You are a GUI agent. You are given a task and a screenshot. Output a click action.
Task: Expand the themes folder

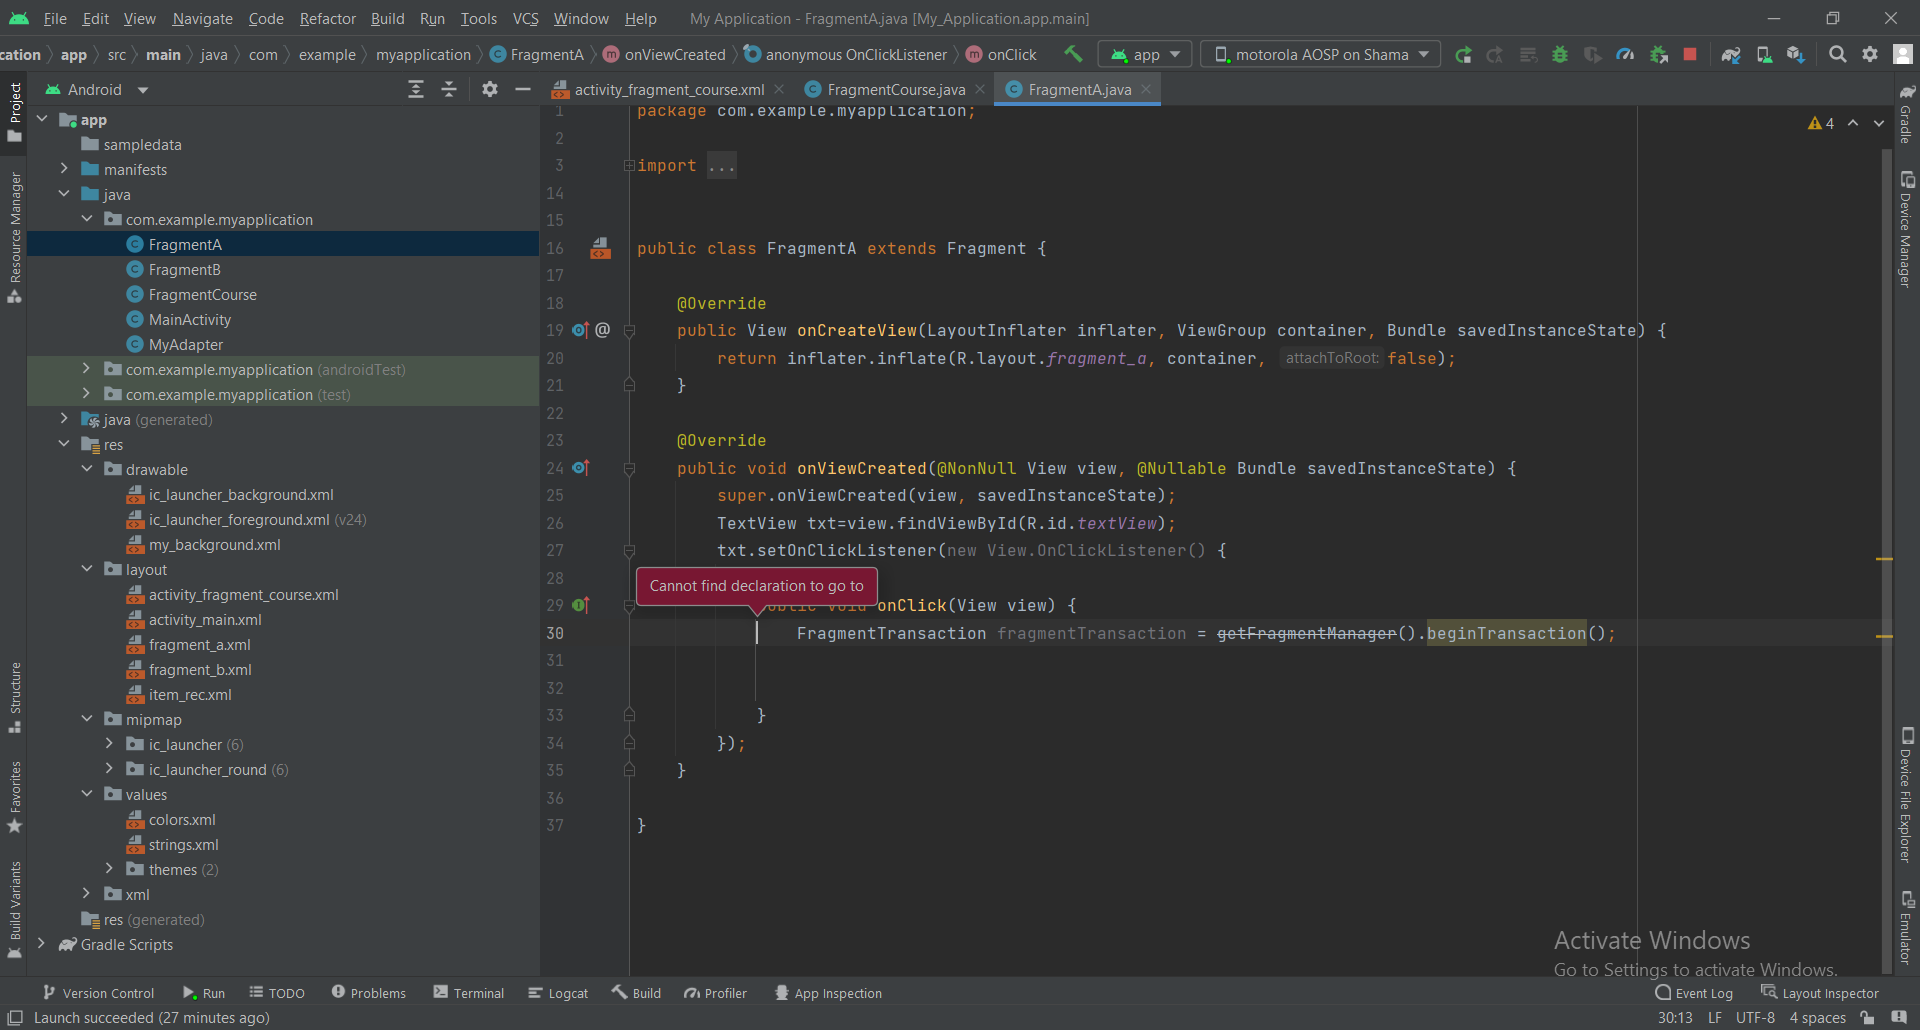click(x=110, y=869)
